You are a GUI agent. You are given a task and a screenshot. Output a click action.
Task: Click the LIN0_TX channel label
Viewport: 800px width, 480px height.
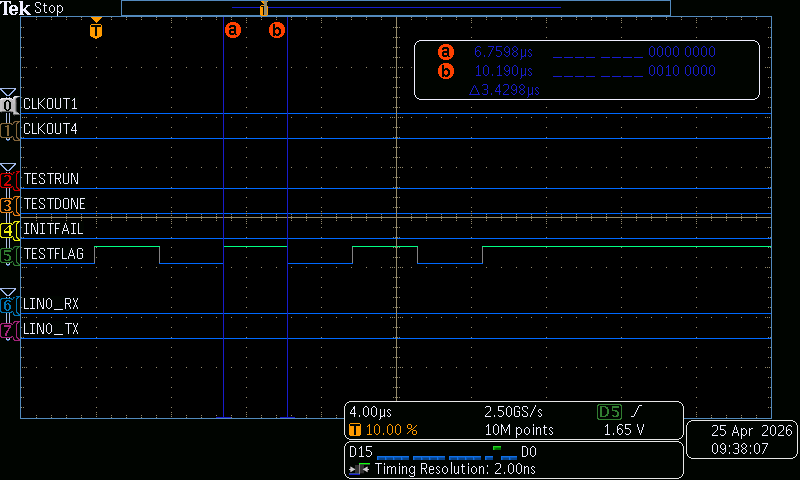pos(51,329)
